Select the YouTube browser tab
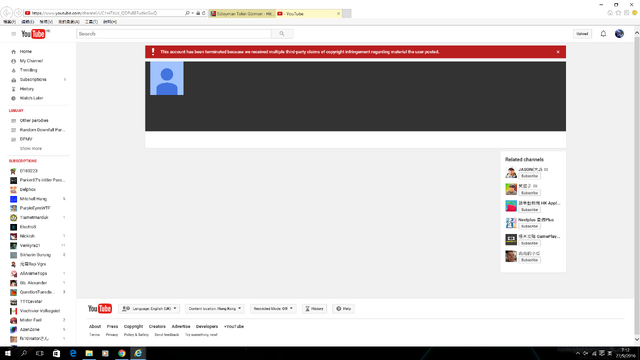The width and height of the screenshot is (640, 360). pos(306,13)
